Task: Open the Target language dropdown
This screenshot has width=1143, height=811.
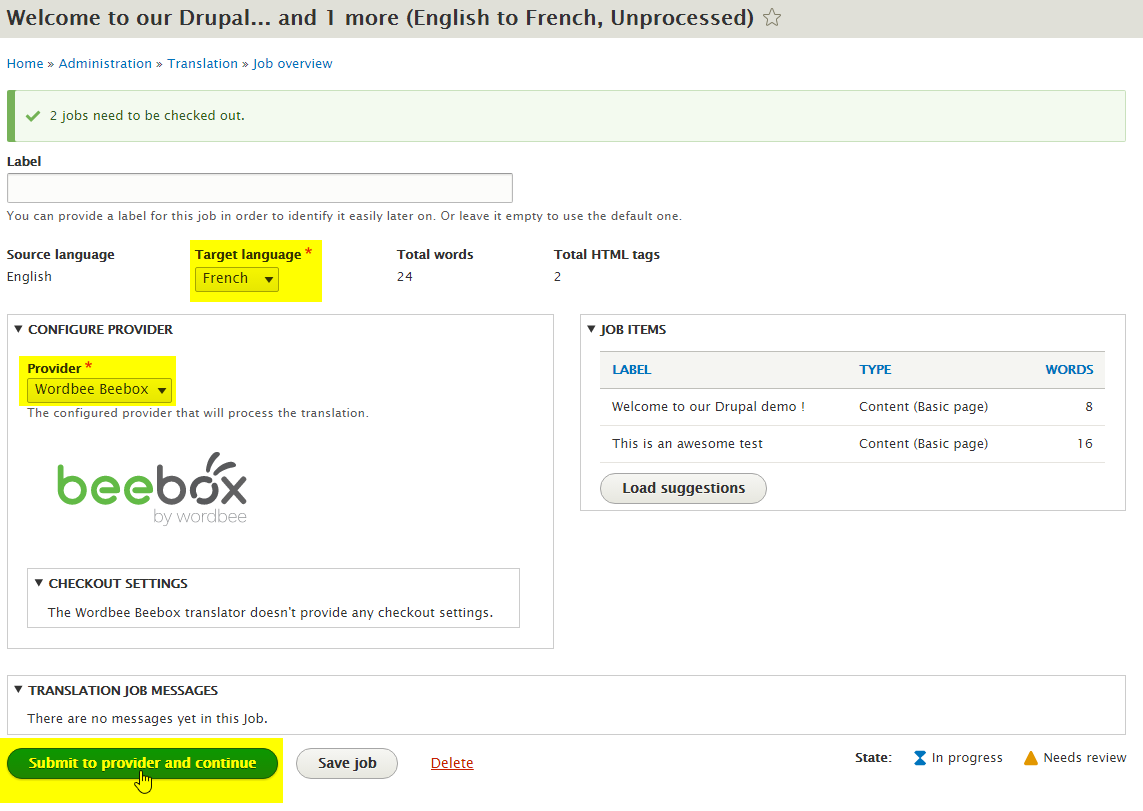Action: 237,279
